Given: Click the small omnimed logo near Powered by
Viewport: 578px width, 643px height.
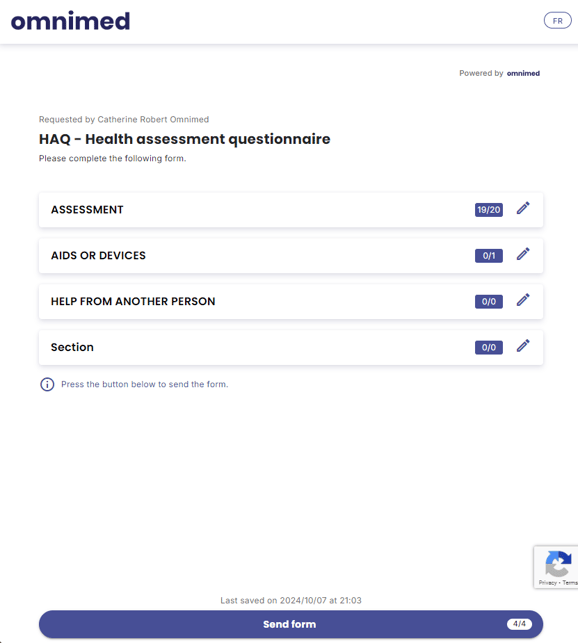Looking at the screenshot, I should 523,73.
